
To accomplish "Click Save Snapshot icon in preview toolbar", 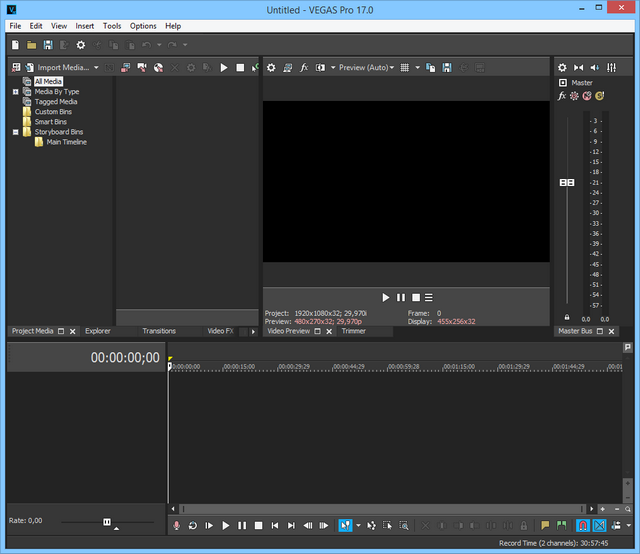I will [447, 68].
